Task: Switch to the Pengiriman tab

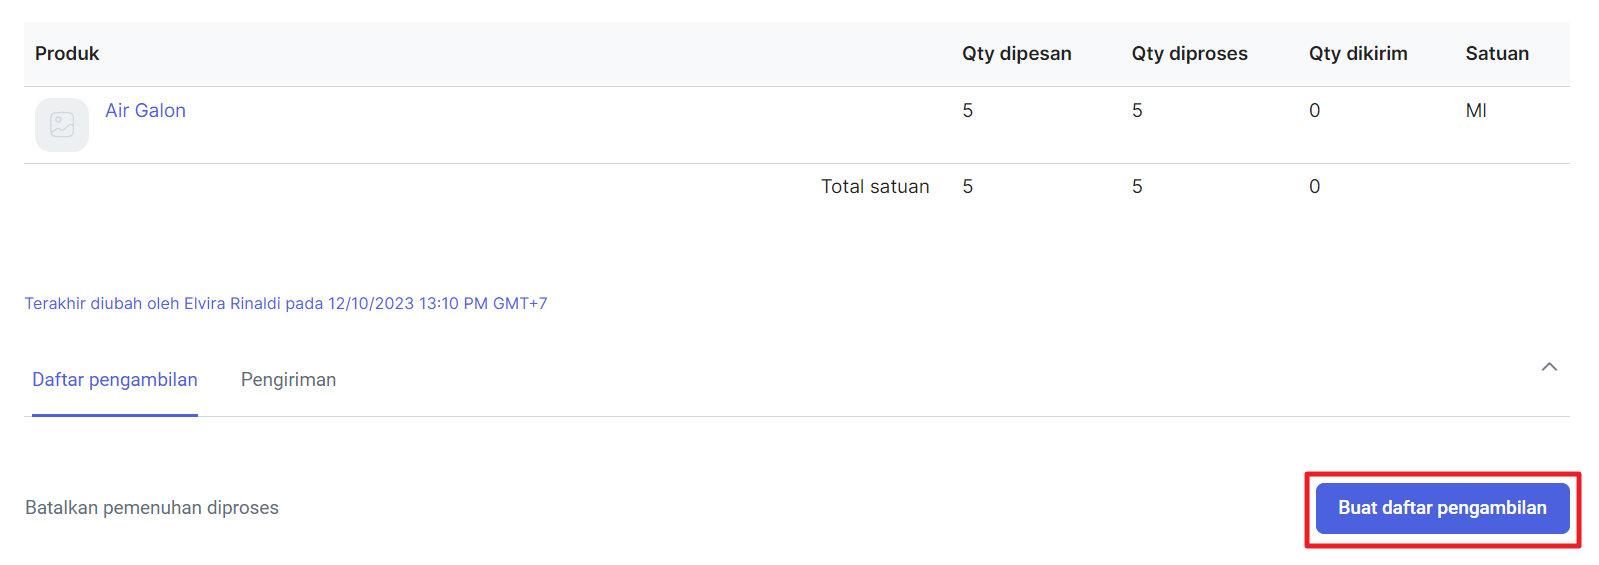Action: 288,380
